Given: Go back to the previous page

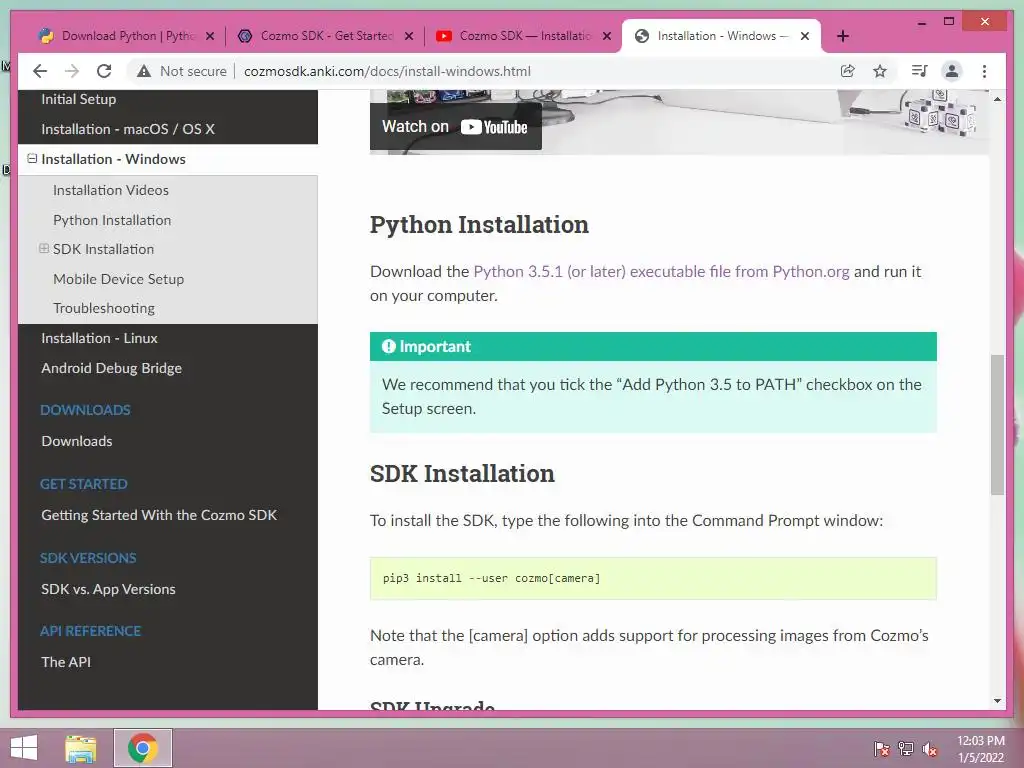Looking at the screenshot, I should click(x=40, y=71).
